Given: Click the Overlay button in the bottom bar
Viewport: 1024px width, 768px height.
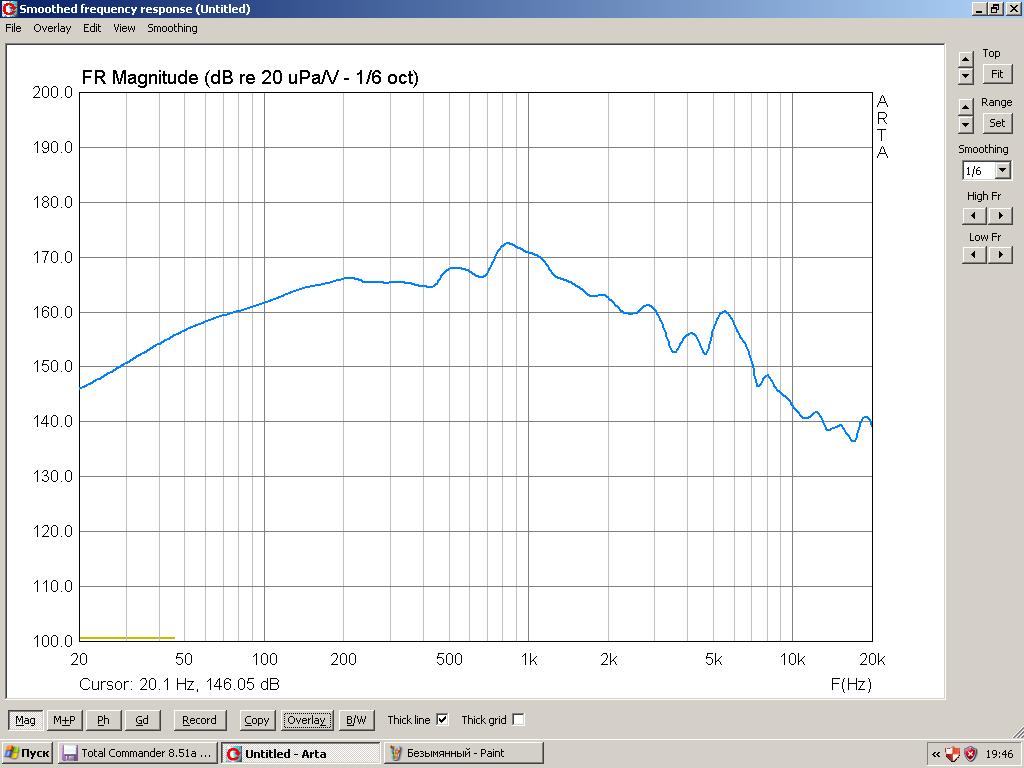Looking at the screenshot, I should (x=307, y=720).
